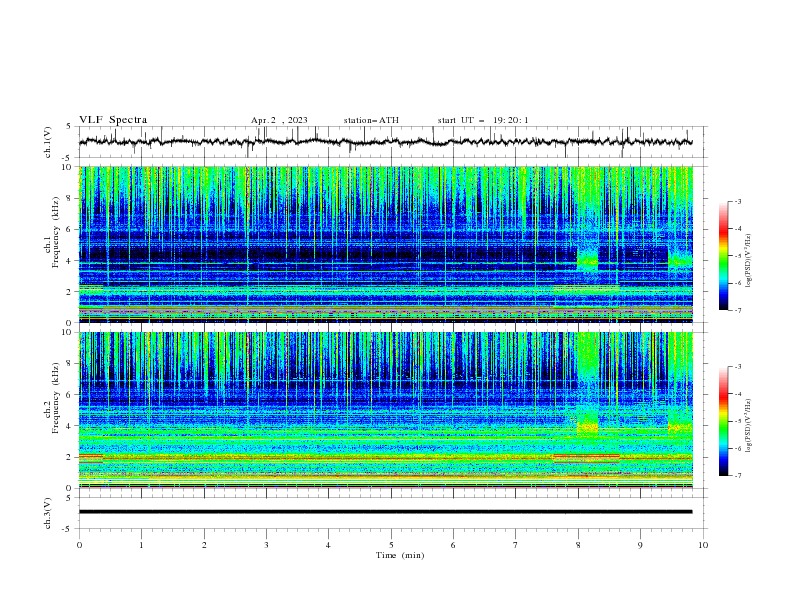Click the ch.1 voltage waveform trace

(x=385, y=142)
